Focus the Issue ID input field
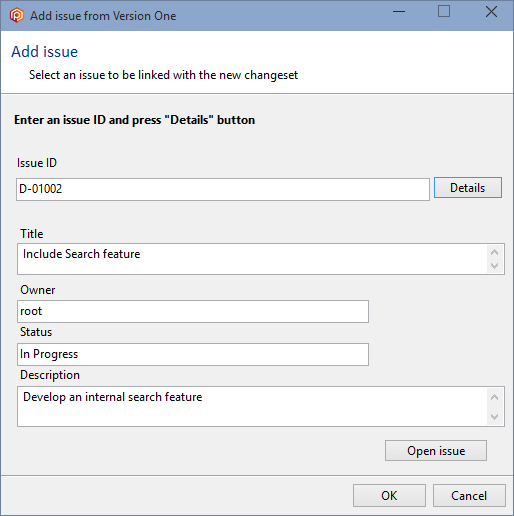Viewport: 514px width, 516px height. [x=223, y=189]
